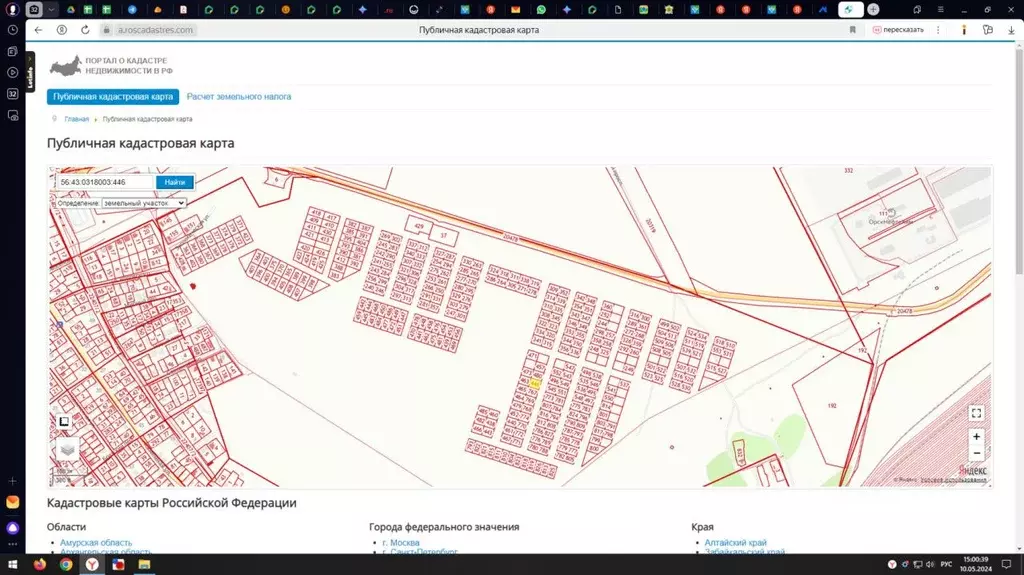Click the Найти search button
The width and height of the screenshot is (1024, 575).
pos(174,182)
